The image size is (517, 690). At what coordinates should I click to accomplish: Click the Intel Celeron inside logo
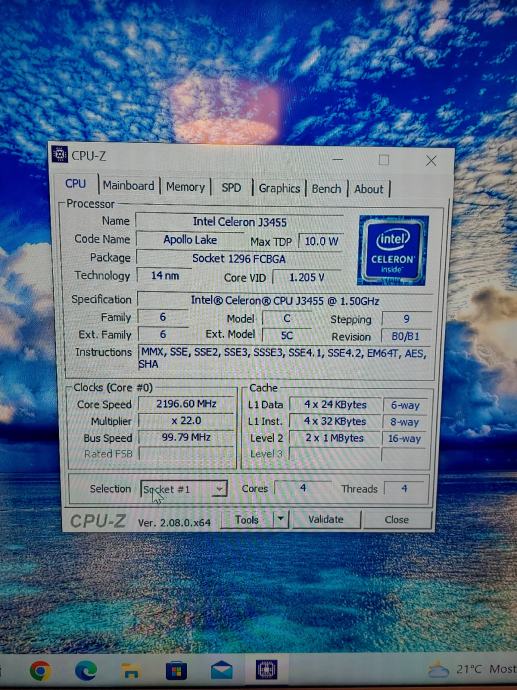point(393,250)
